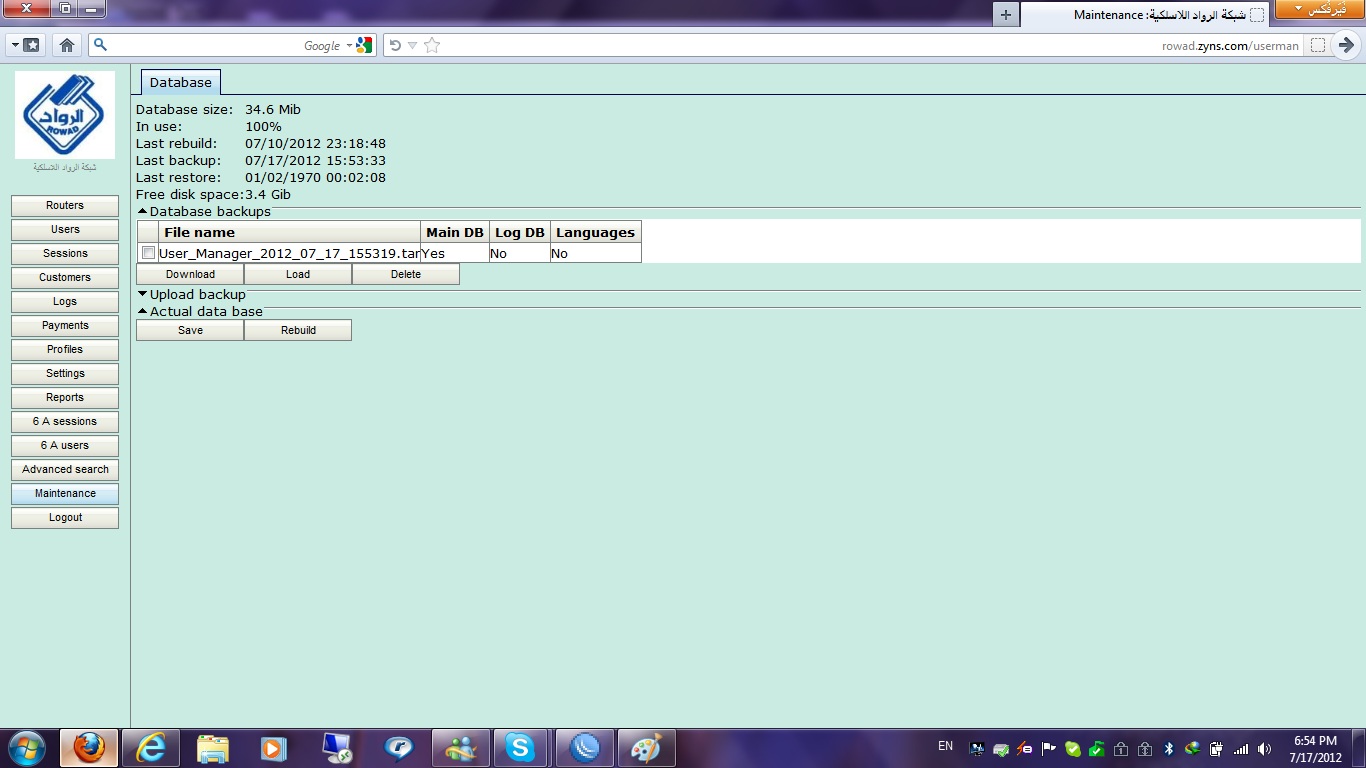Viewport: 1366px width, 768px height.
Task: Open a new tab with the plus button
Action: point(1006,15)
